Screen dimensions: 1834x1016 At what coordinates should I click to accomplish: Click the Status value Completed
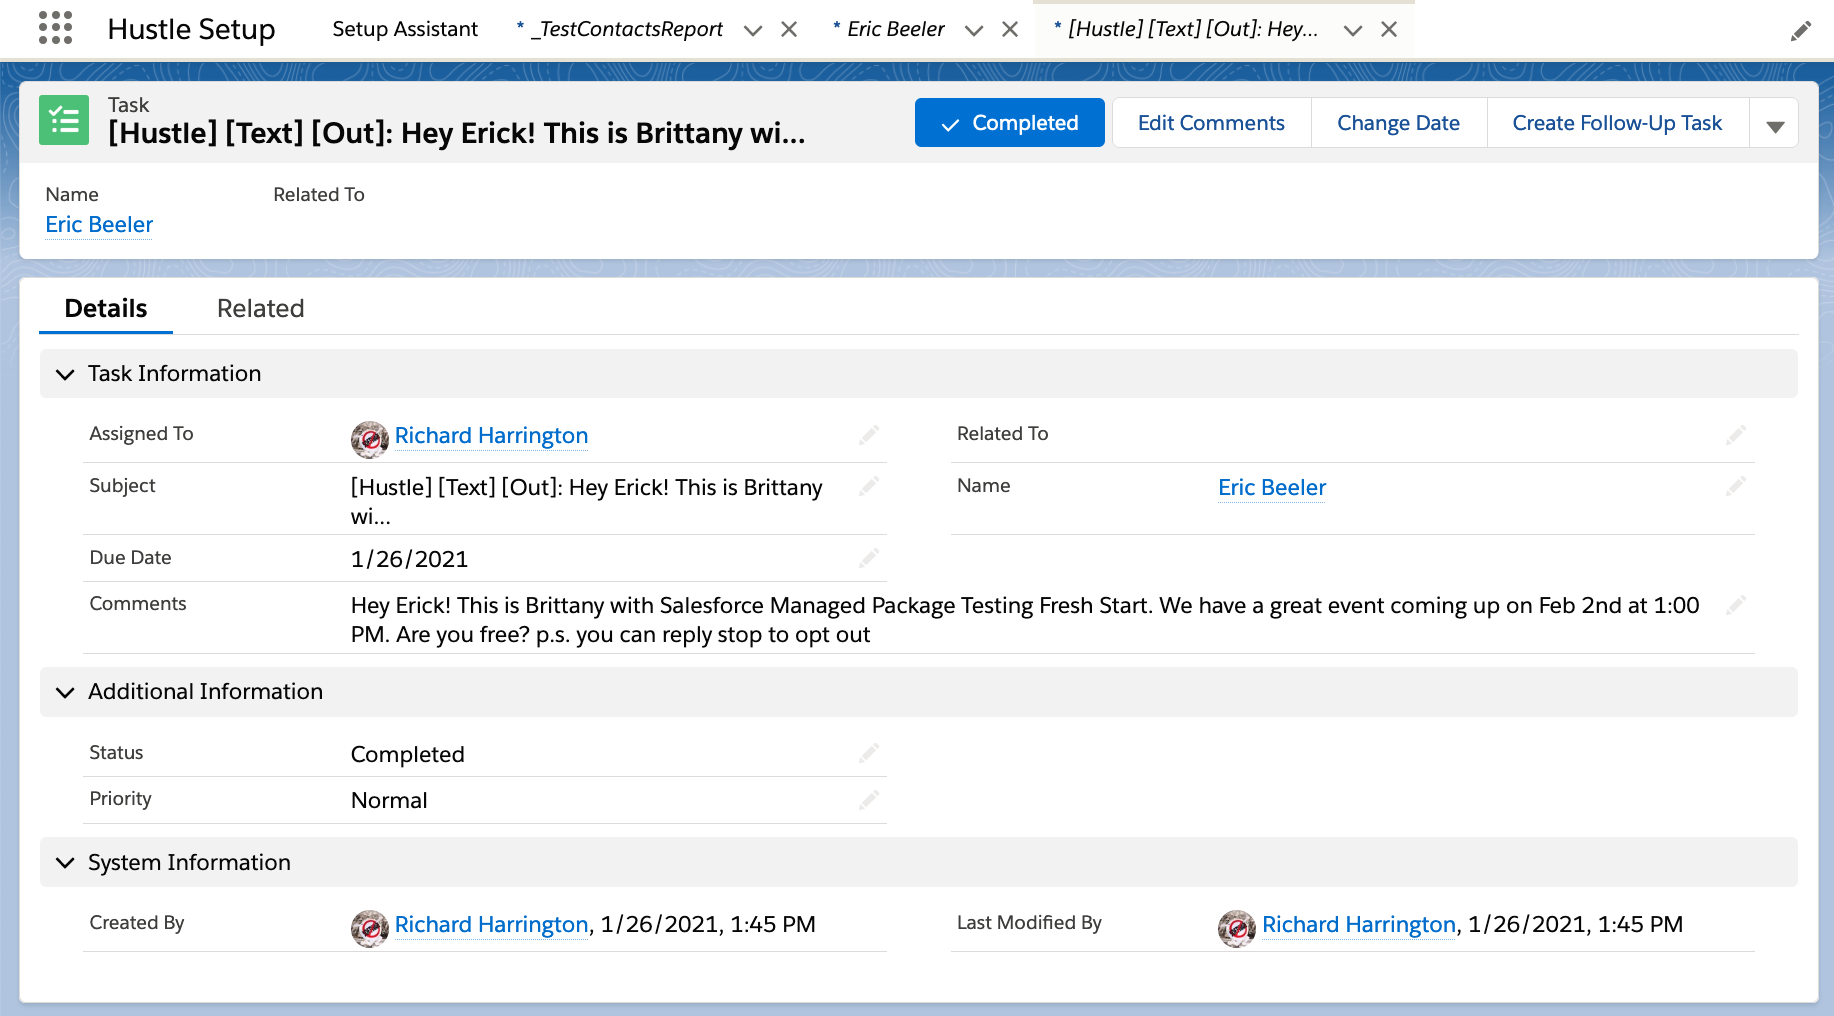coord(407,754)
